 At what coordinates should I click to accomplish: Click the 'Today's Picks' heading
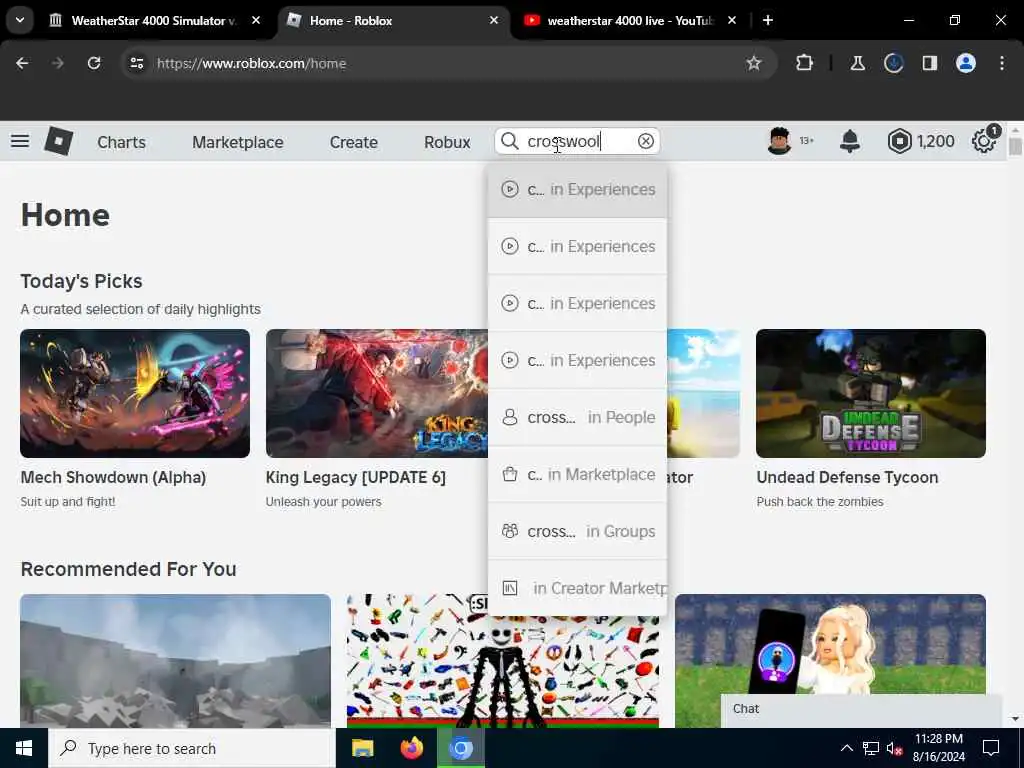pyautogui.click(x=82, y=281)
